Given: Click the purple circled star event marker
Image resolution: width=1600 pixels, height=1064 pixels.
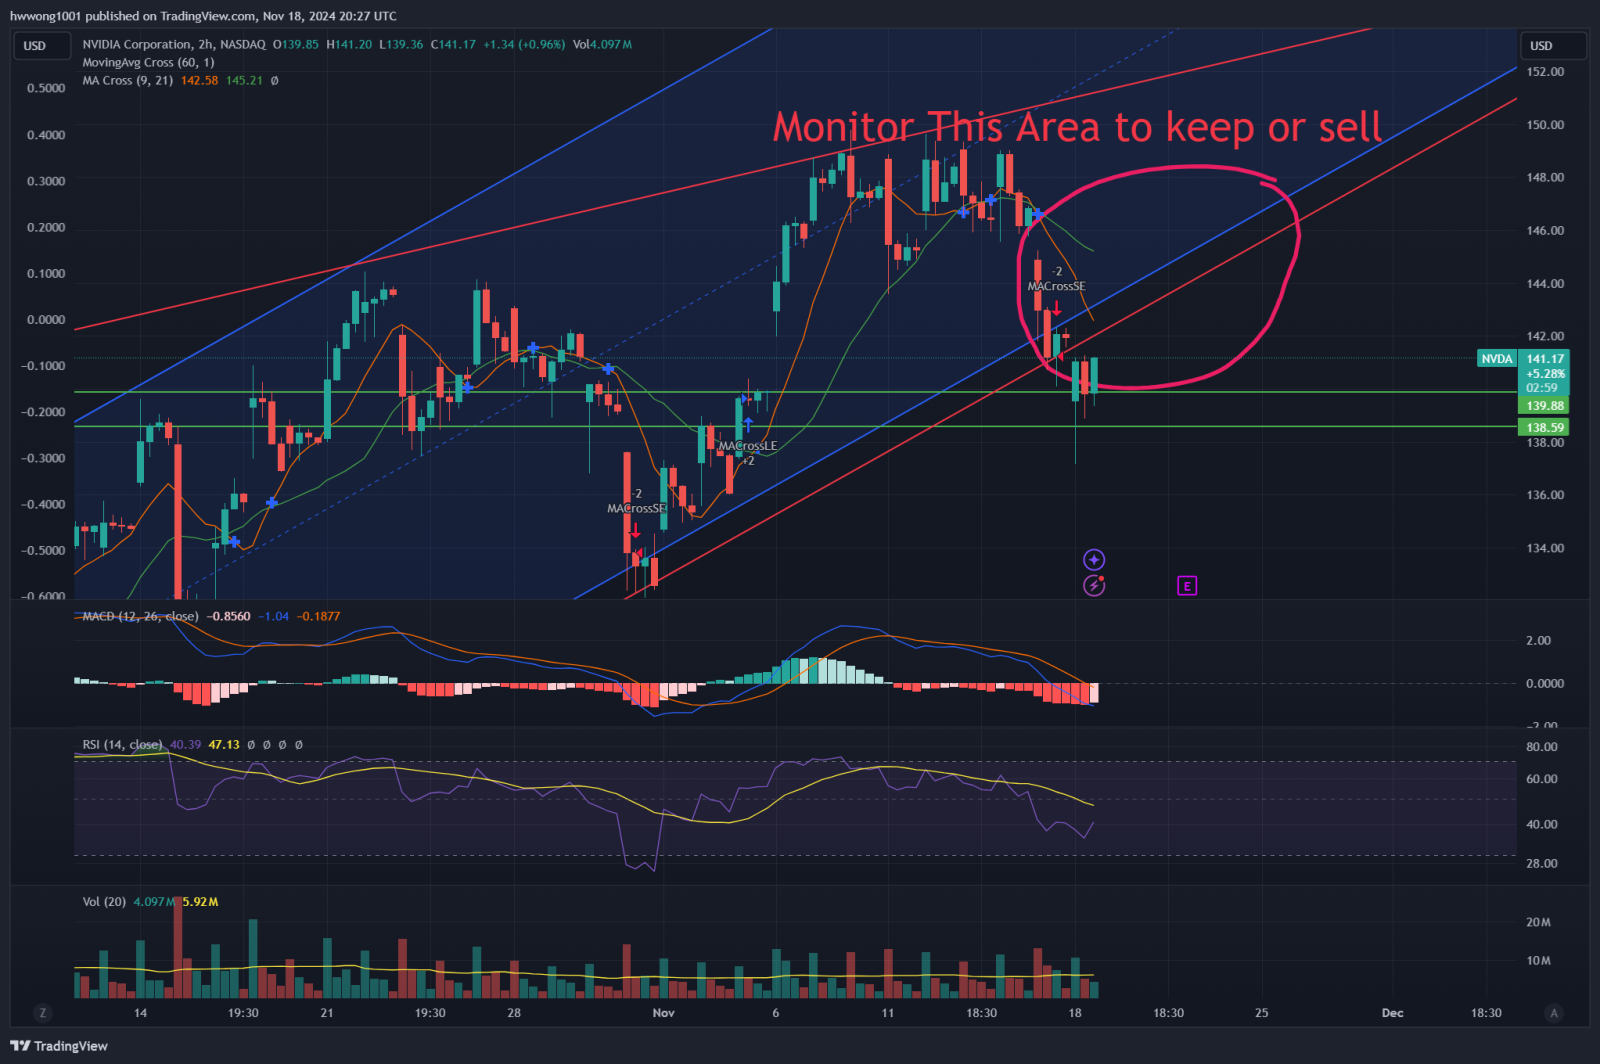Looking at the screenshot, I should pyautogui.click(x=1094, y=560).
